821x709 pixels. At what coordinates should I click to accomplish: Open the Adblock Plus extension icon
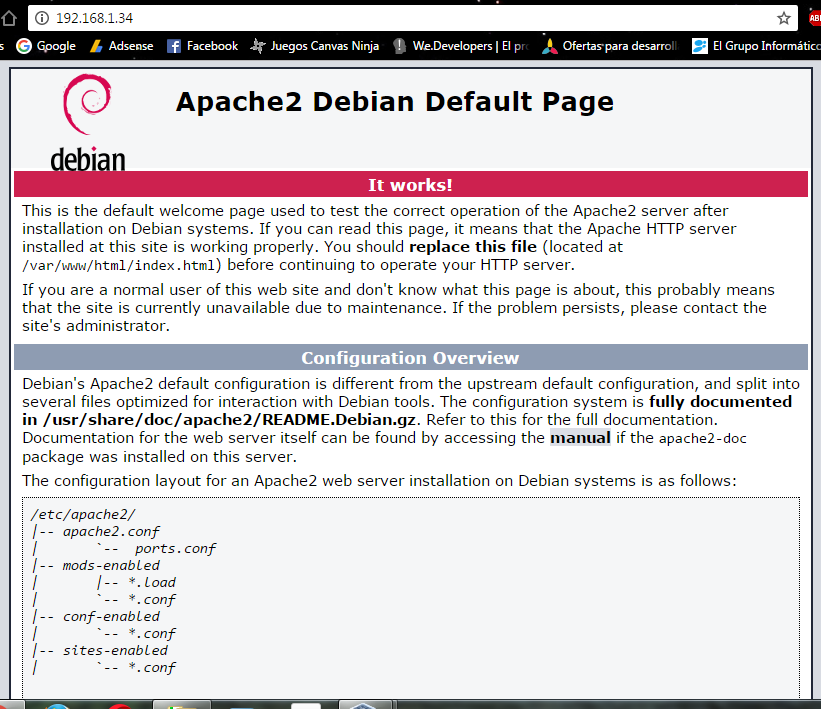click(x=813, y=18)
